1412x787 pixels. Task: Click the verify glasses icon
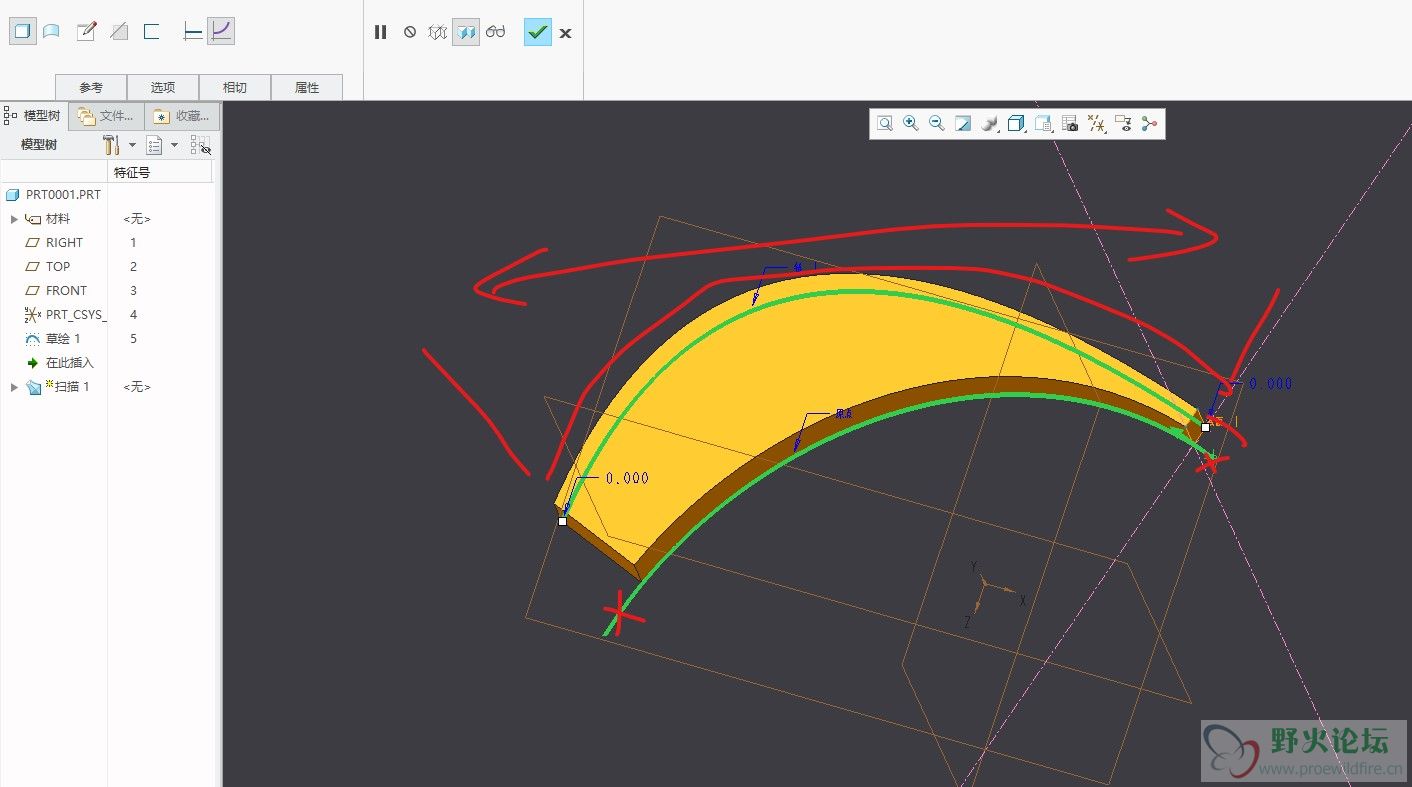[496, 32]
